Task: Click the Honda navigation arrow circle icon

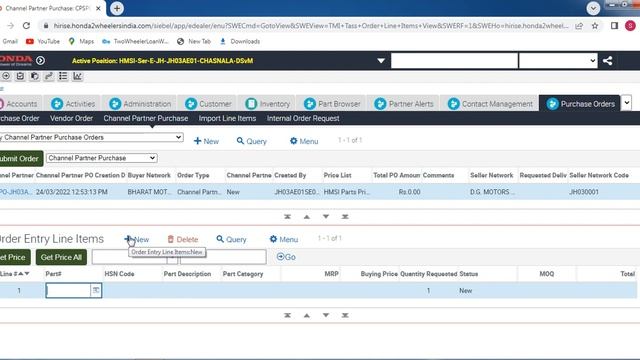Action: click(40, 60)
